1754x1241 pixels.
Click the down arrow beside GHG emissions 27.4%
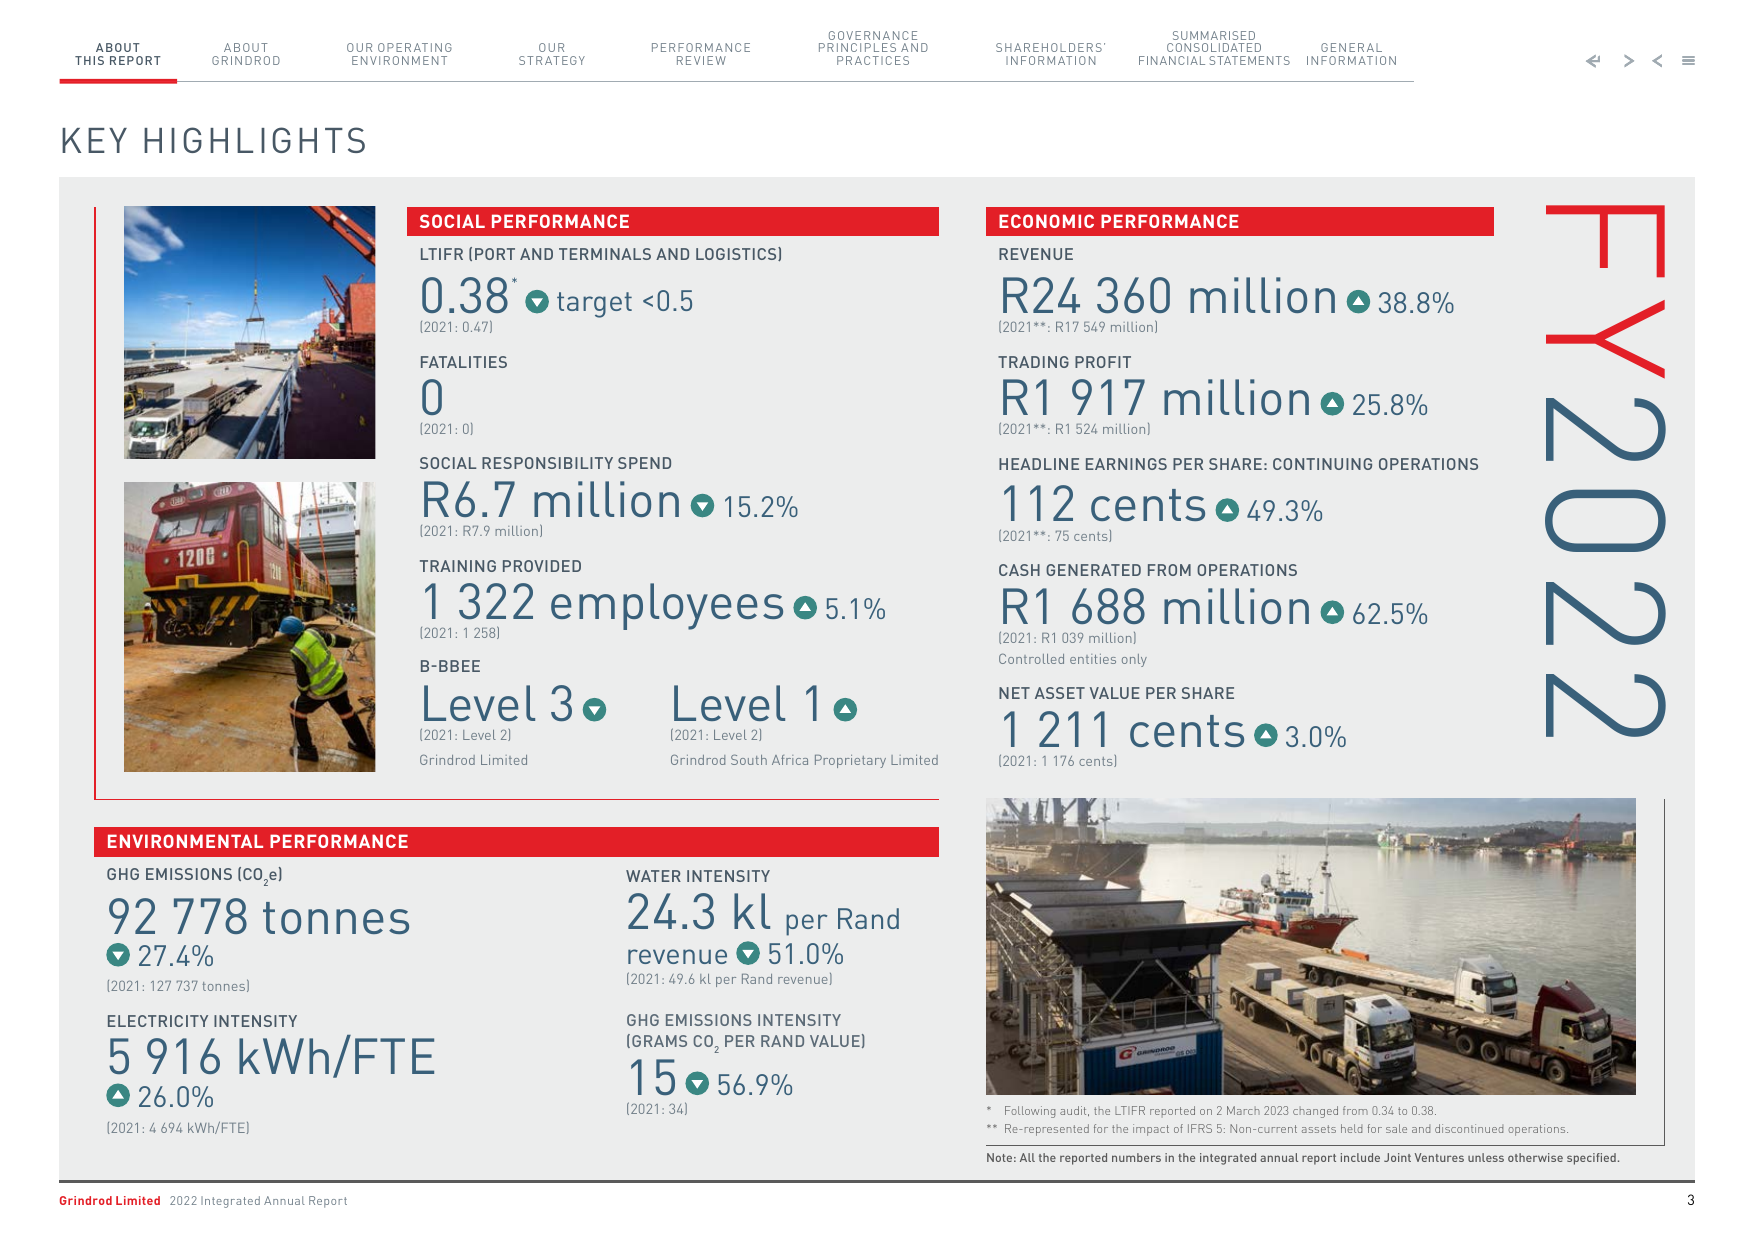pyautogui.click(x=118, y=954)
